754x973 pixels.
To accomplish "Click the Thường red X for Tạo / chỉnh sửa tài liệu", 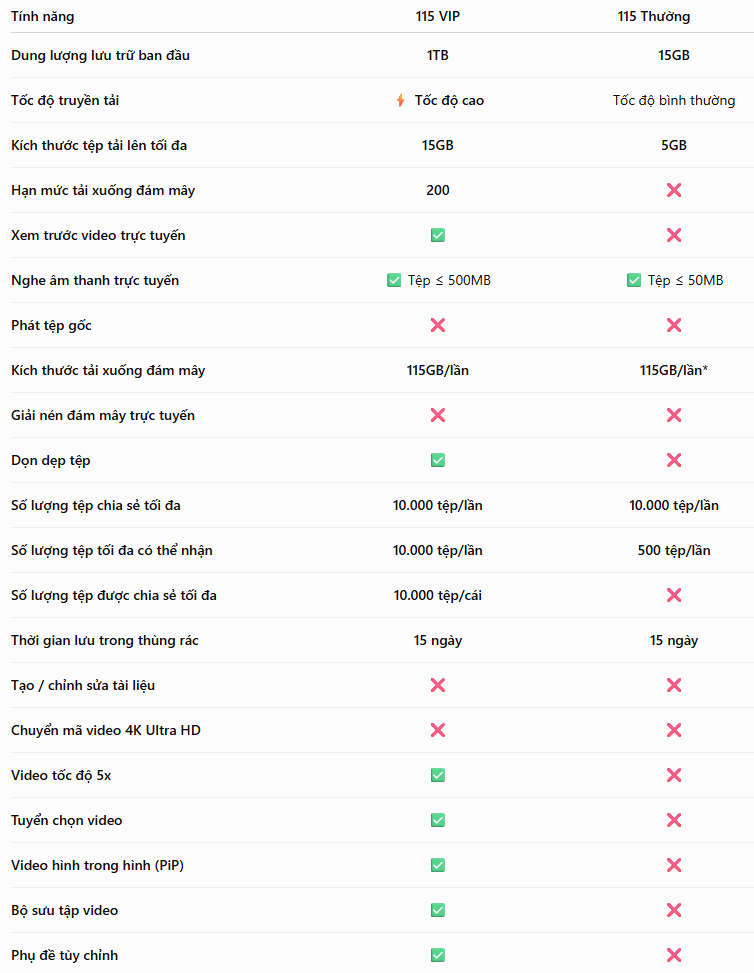I will click(x=674, y=685).
